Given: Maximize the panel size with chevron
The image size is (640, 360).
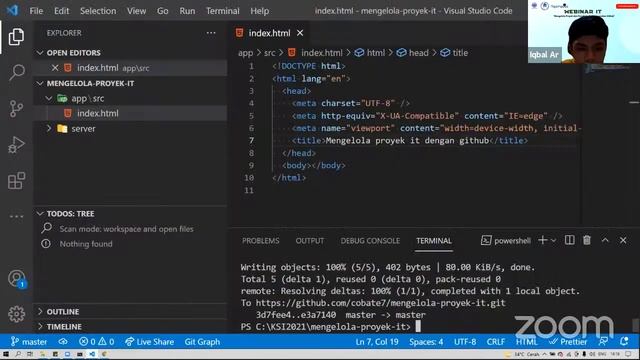Looking at the screenshot, I should point(605,240).
